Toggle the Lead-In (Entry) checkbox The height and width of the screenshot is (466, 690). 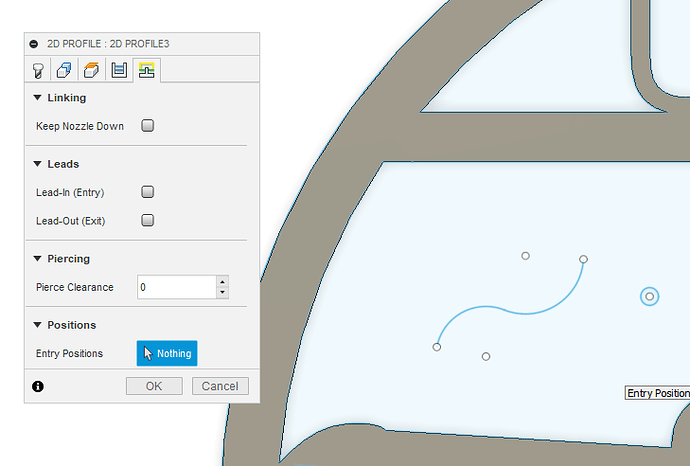click(147, 192)
